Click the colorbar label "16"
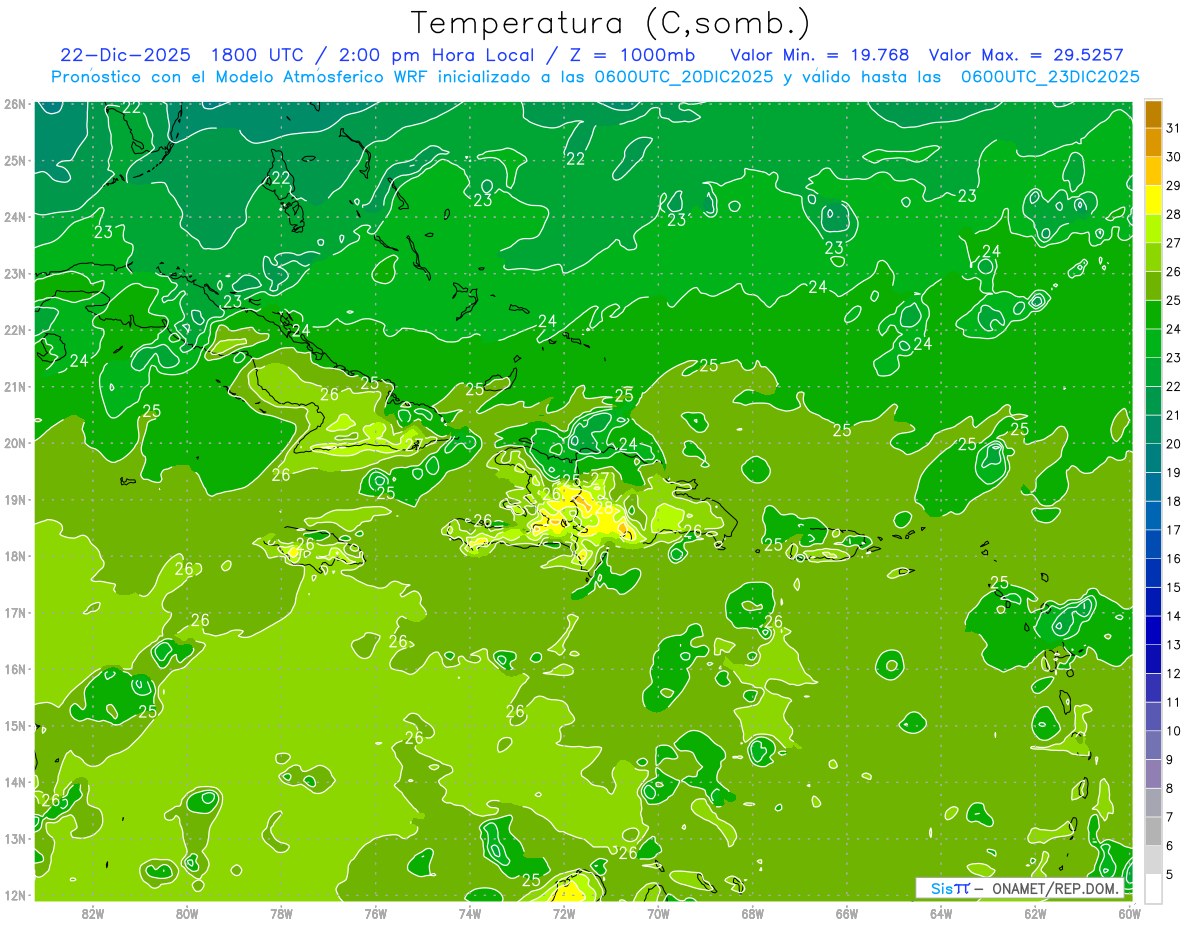 (x=1174, y=558)
